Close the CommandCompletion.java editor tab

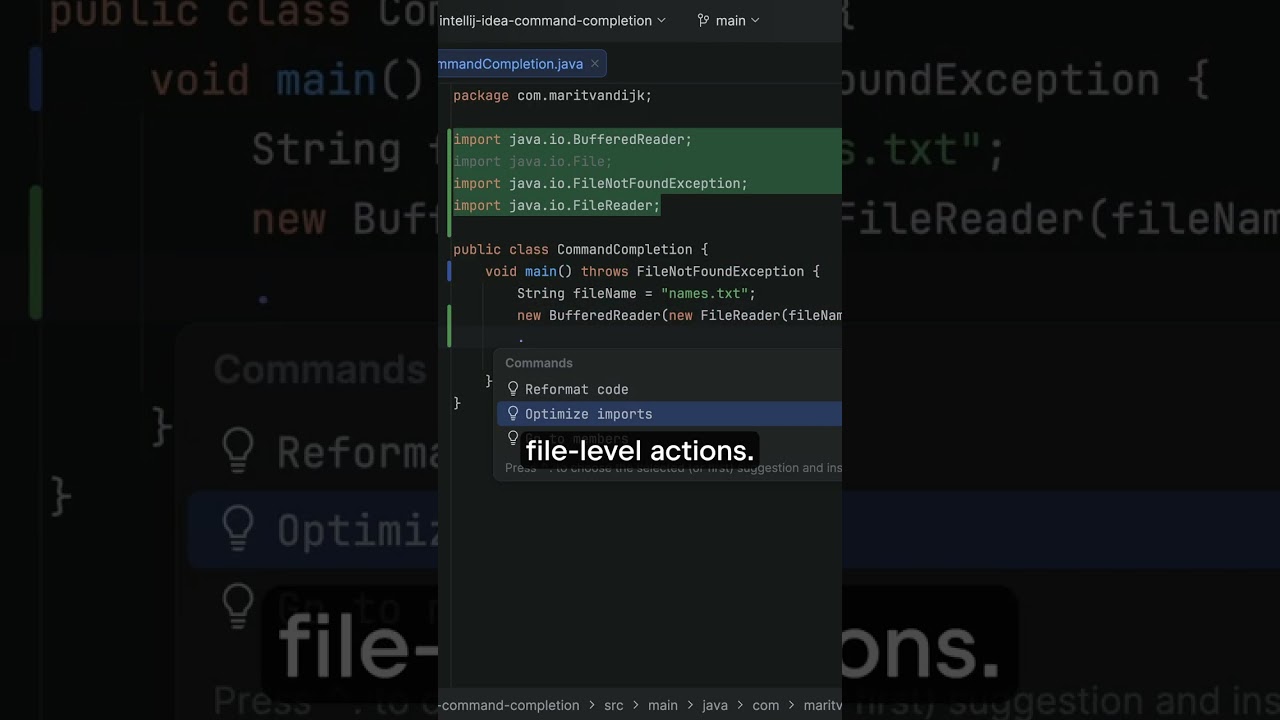(594, 63)
